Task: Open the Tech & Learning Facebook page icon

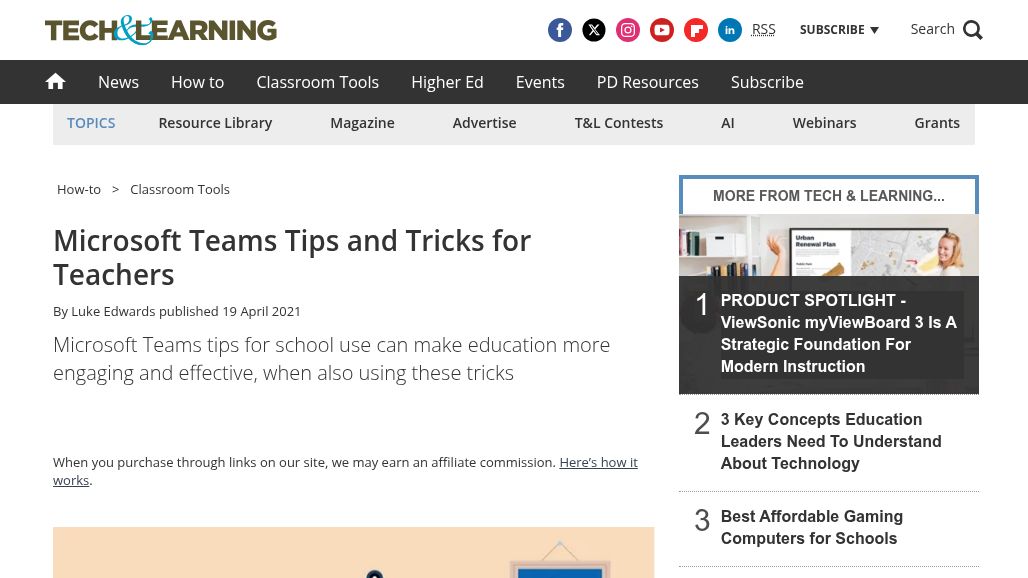Action: coord(559,29)
